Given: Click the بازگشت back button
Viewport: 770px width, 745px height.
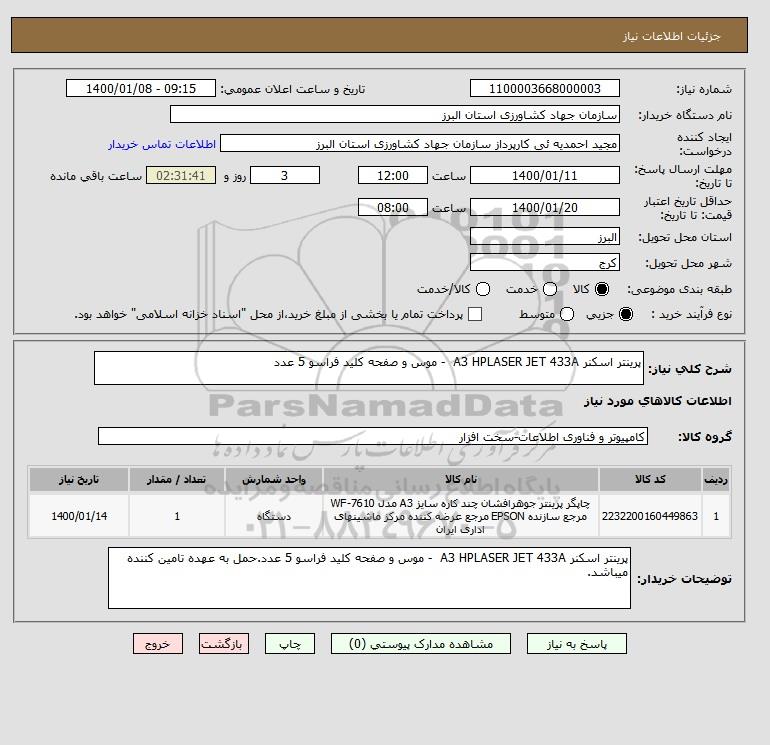Looking at the screenshot, I should pos(224,644).
